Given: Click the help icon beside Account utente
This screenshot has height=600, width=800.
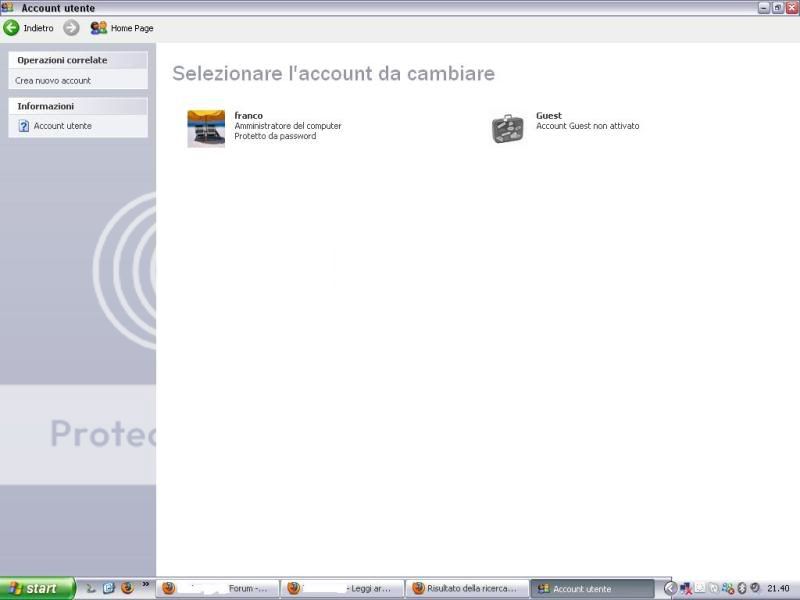Looking at the screenshot, I should coord(24,126).
